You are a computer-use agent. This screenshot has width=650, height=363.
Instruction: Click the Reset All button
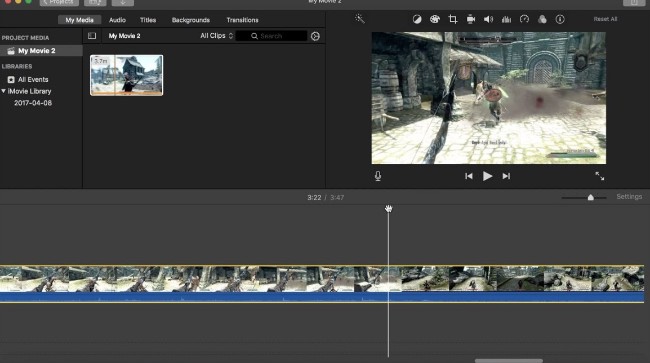(605, 19)
